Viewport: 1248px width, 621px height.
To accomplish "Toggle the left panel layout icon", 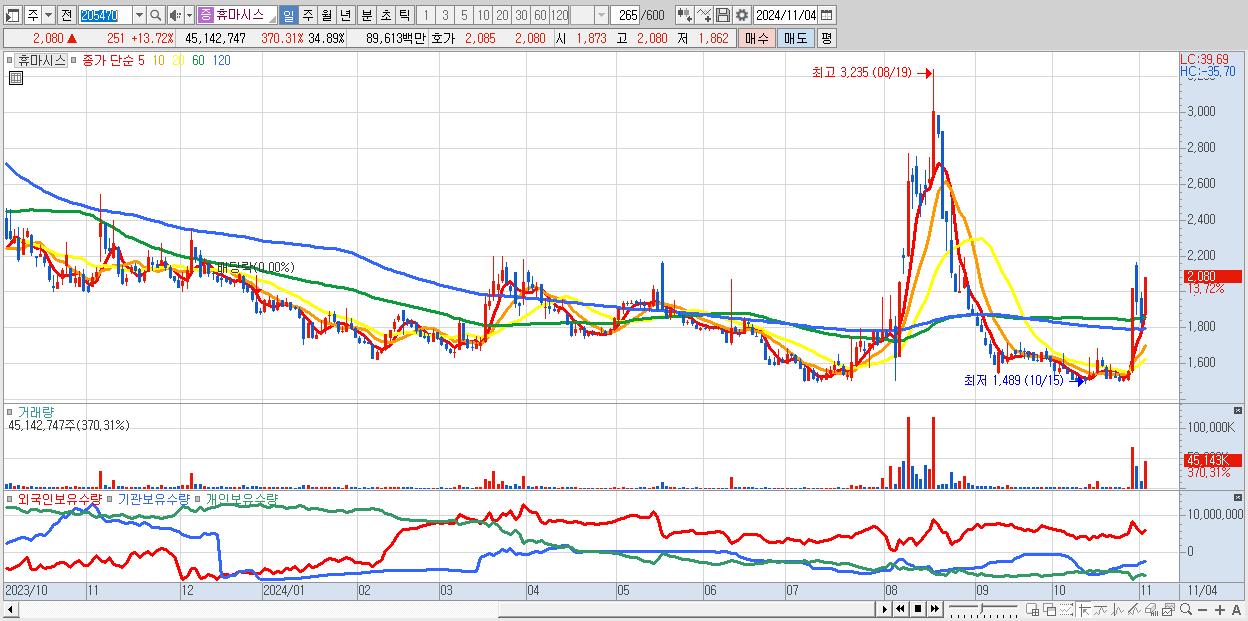I will (13, 15).
